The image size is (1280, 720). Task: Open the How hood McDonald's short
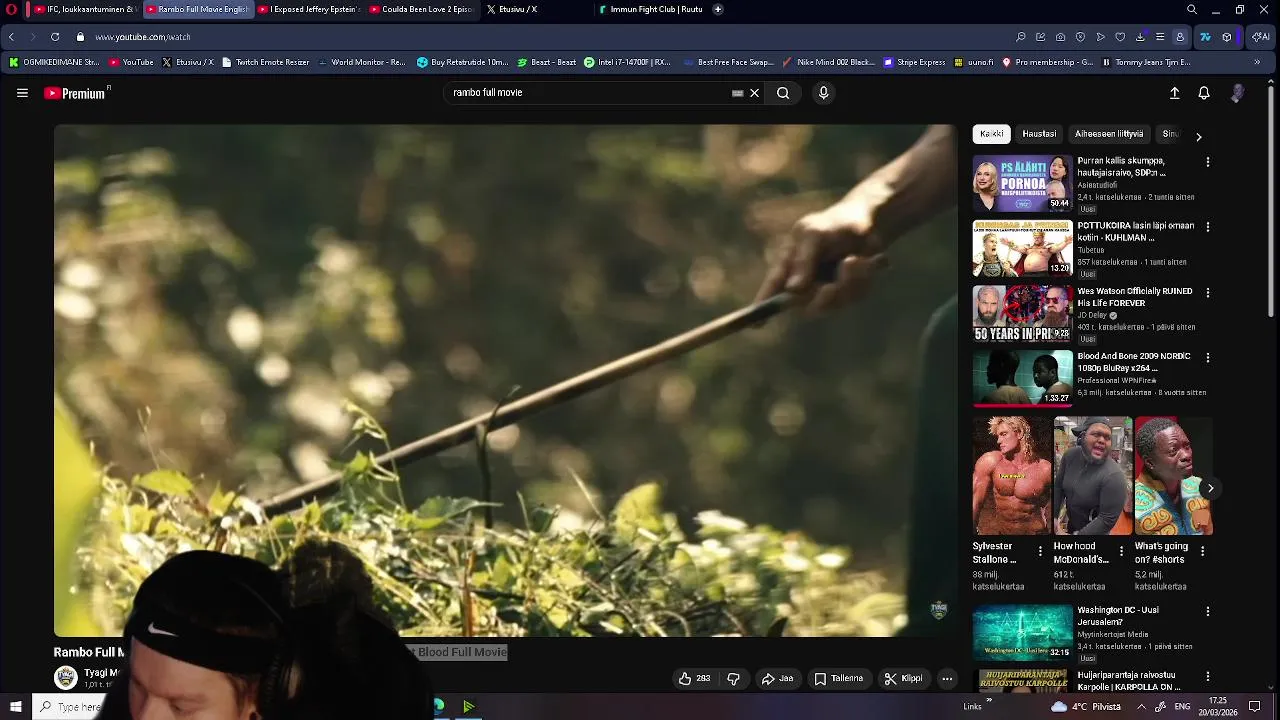click(x=1093, y=476)
